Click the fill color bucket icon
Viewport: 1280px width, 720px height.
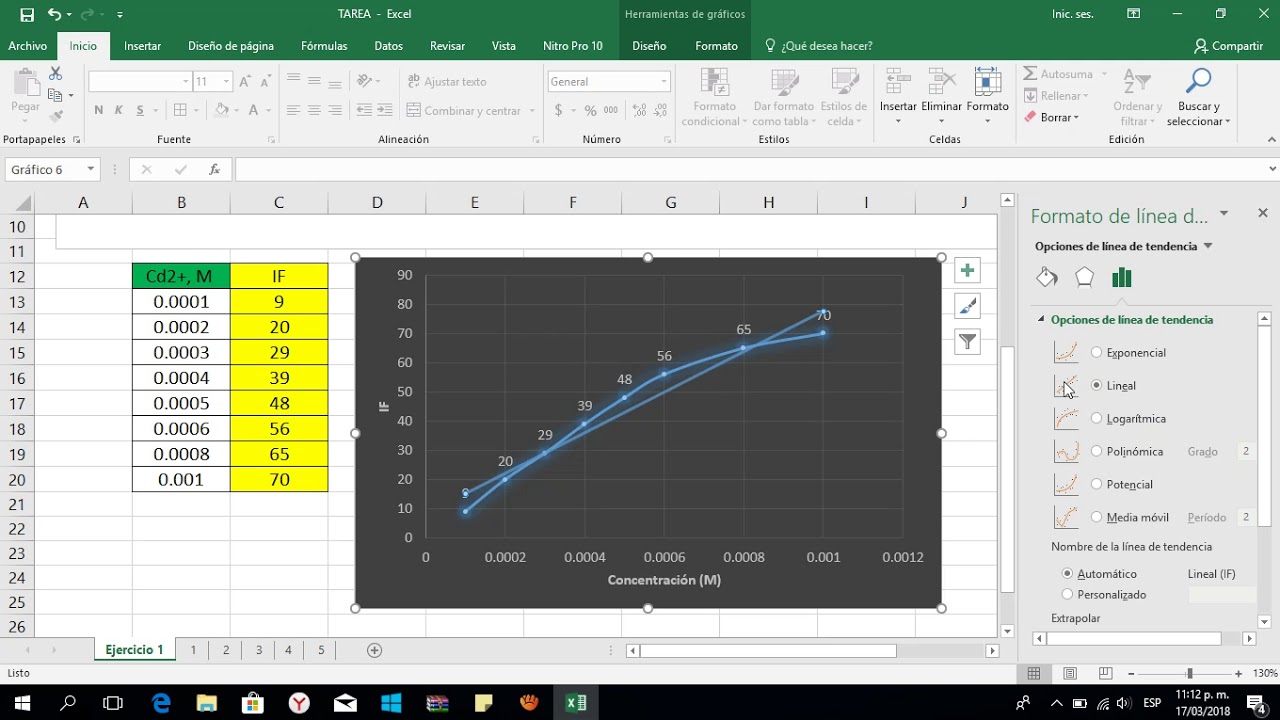click(x=222, y=111)
